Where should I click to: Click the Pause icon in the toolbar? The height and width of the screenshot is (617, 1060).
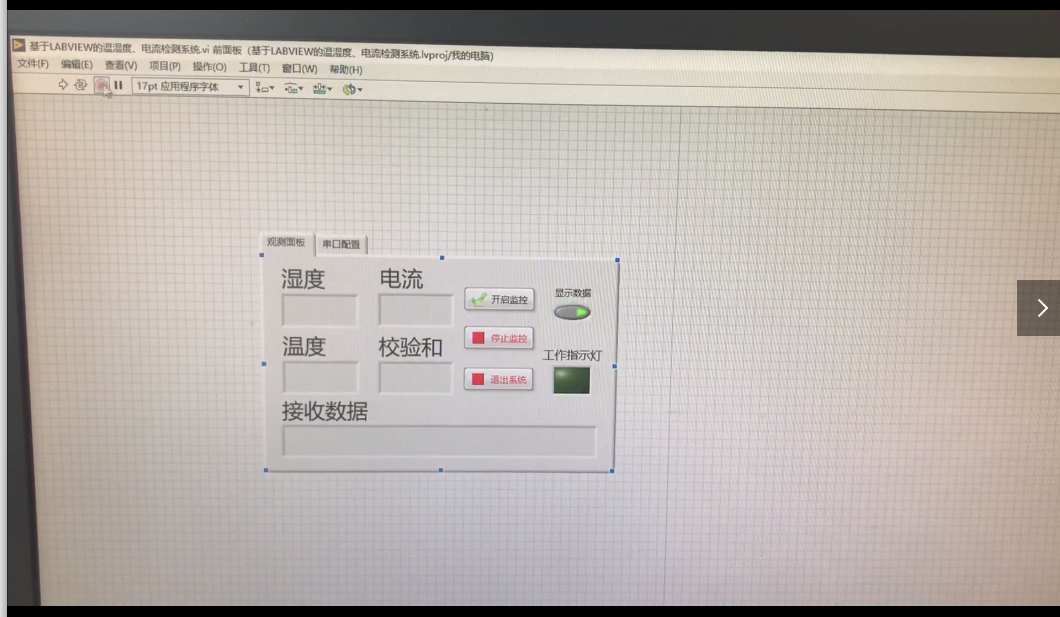pos(118,85)
